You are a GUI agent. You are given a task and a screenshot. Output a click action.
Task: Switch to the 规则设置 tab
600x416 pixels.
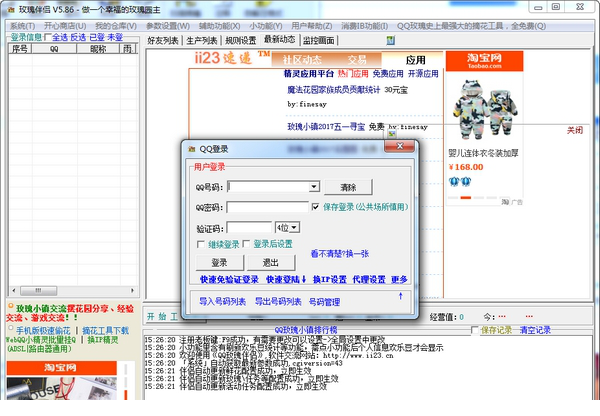[x=241, y=41]
